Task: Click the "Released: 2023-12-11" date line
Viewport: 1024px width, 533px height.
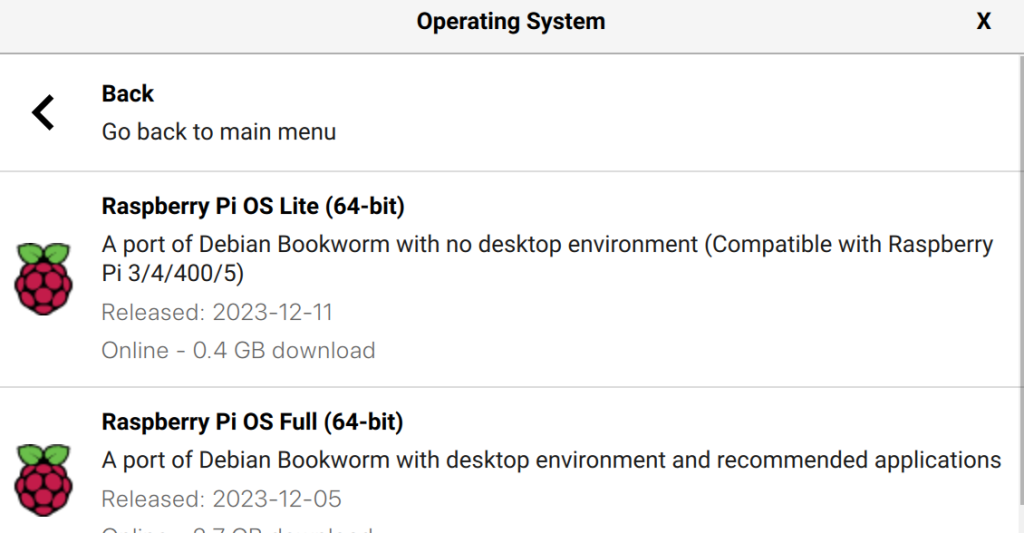Action: point(217,313)
